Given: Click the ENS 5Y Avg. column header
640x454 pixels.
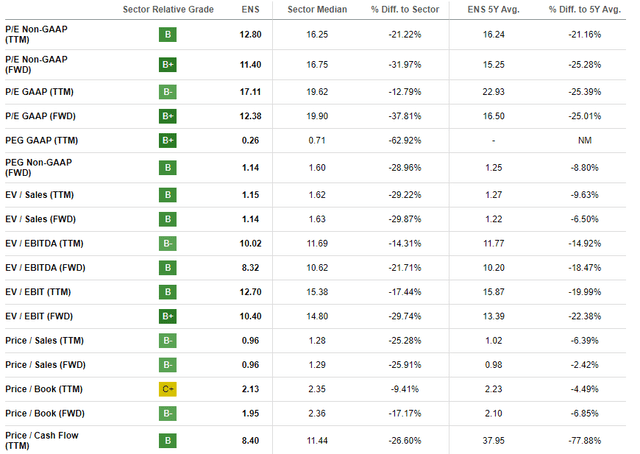Looking at the screenshot, I should 493,9.
